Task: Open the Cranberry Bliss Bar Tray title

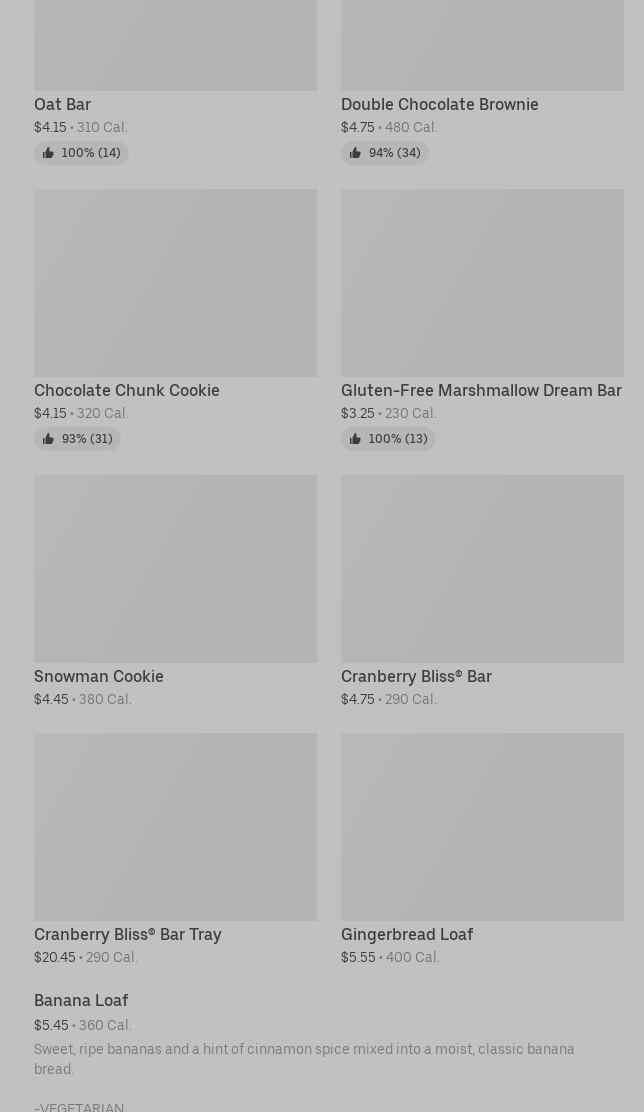Action: [127, 934]
